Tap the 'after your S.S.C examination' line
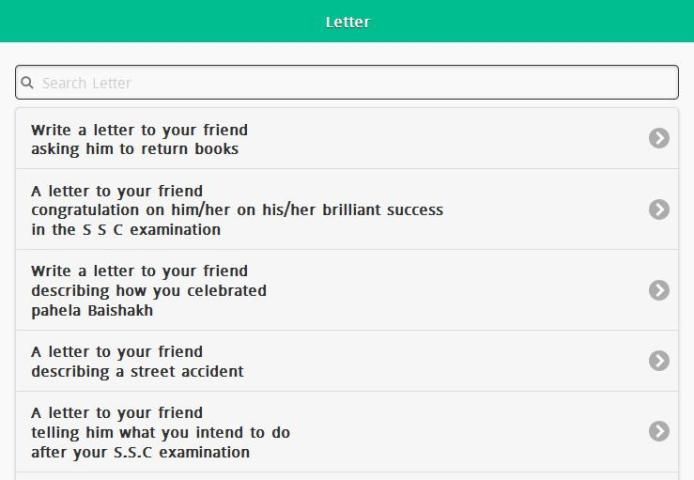694x480 pixels. (x=140, y=452)
